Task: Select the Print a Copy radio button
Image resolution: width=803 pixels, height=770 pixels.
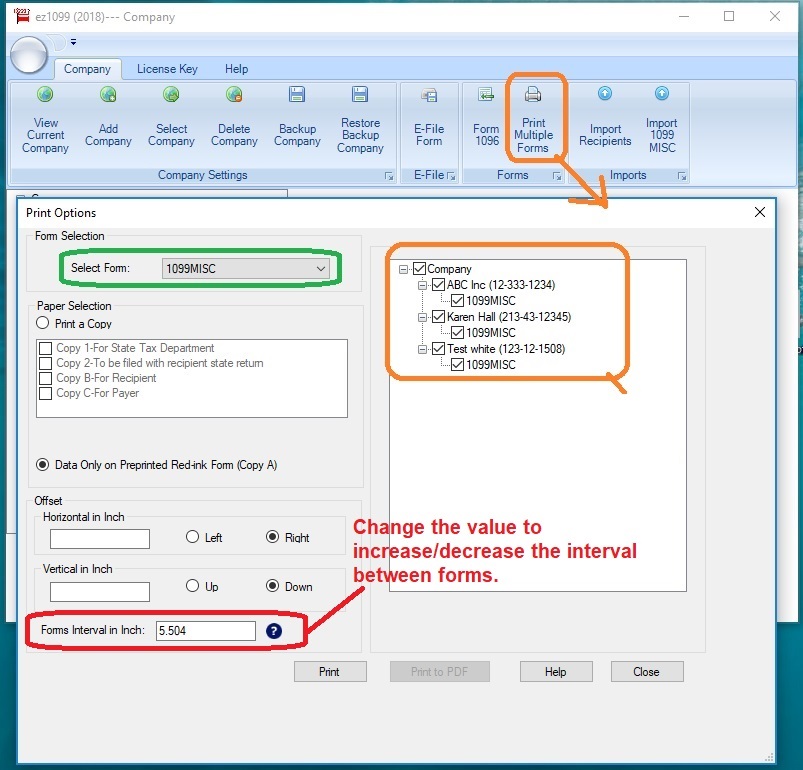Action: click(43, 324)
